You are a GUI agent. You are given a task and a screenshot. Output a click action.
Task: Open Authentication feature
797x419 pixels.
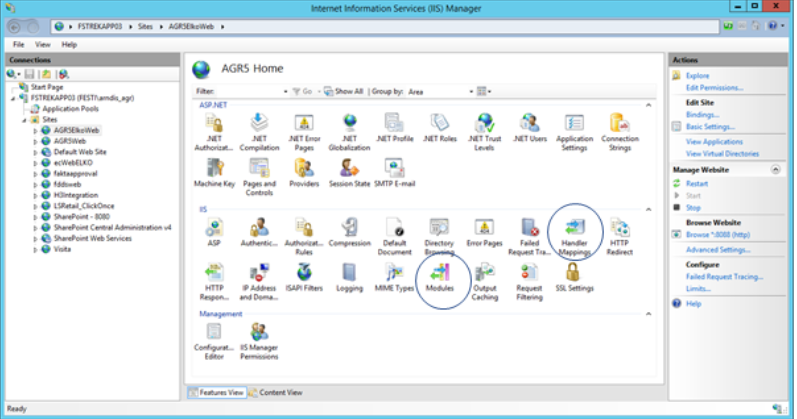[x=259, y=232]
